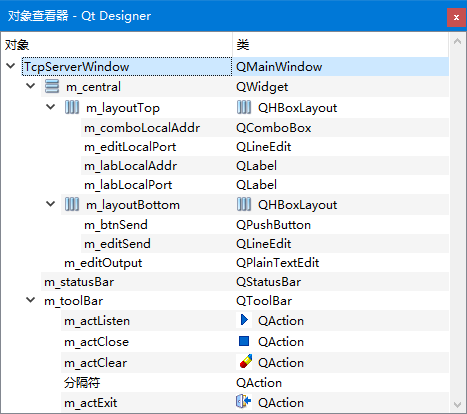Click the m_layoutTop horizontal layout icon
Image resolution: width=467 pixels, height=414 pixels.
72,107
